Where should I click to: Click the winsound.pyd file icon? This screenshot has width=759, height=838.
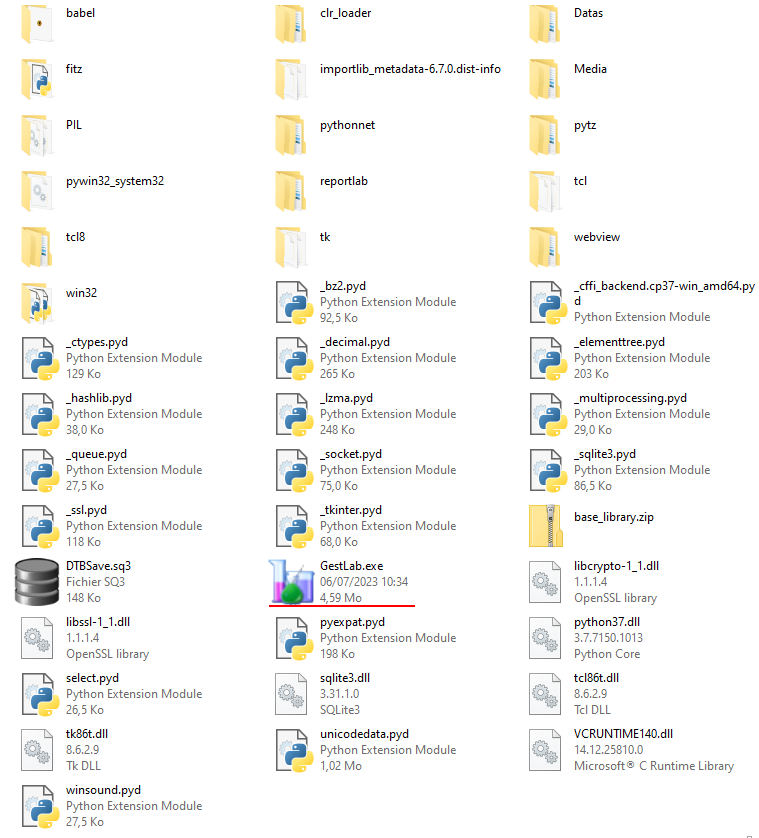click(x=38, y=806)
